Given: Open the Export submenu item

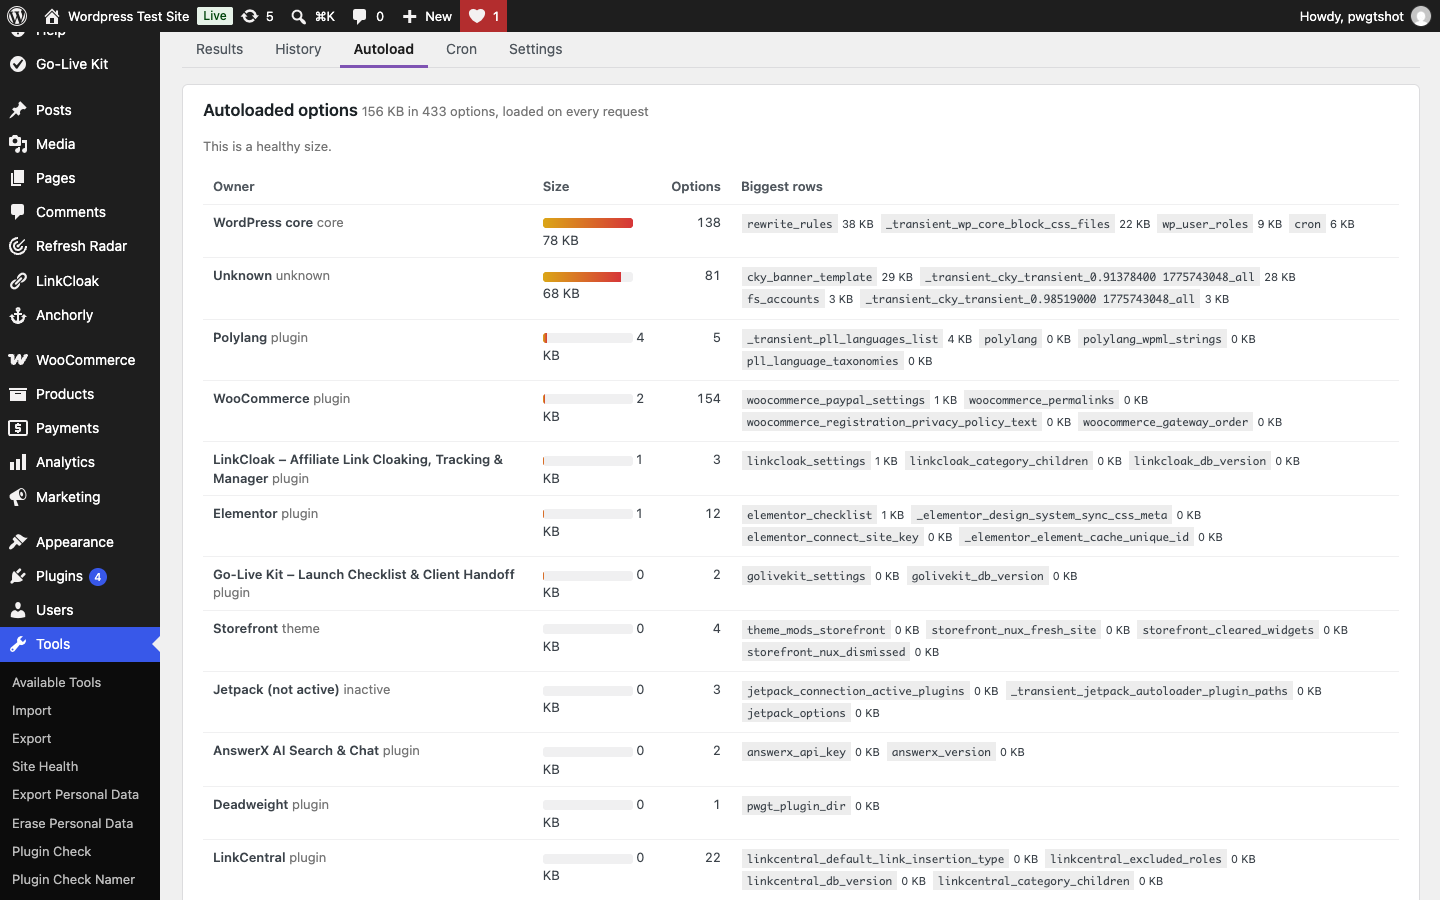Looking at the screenshot, I should click(32, 738).
